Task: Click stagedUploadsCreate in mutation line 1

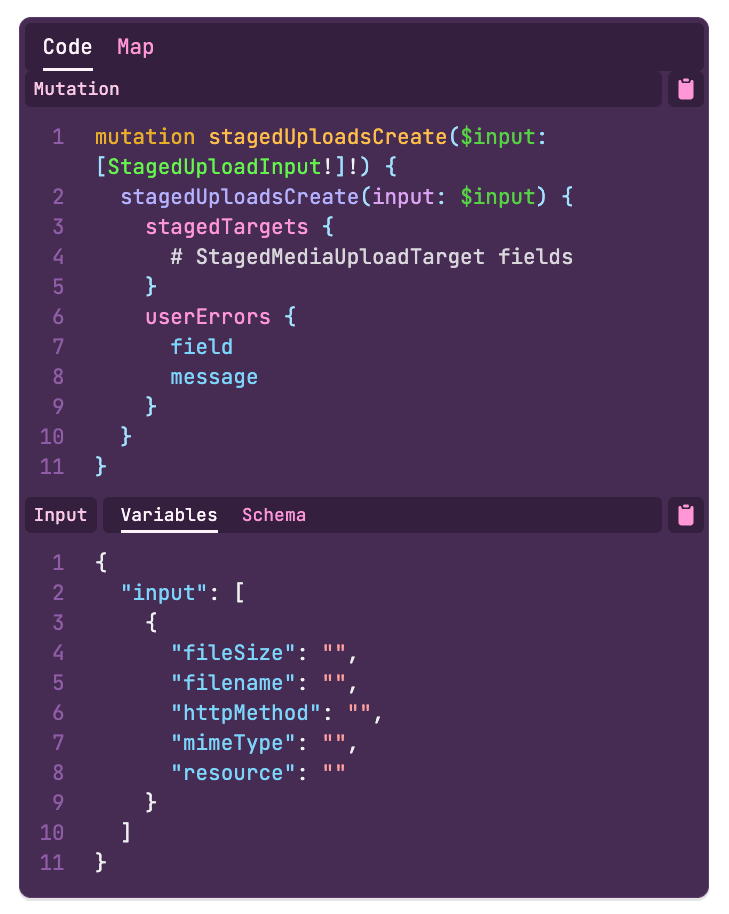Action: click(328, 137)
